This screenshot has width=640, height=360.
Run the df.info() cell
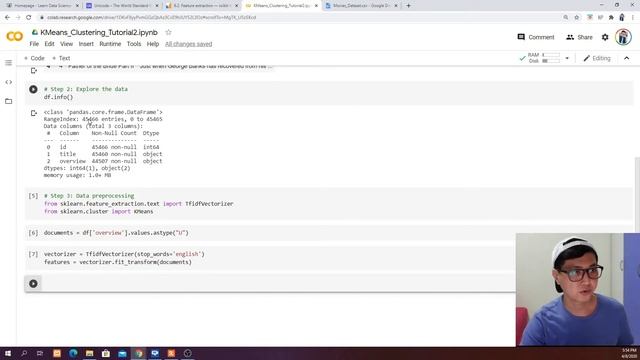33,89
